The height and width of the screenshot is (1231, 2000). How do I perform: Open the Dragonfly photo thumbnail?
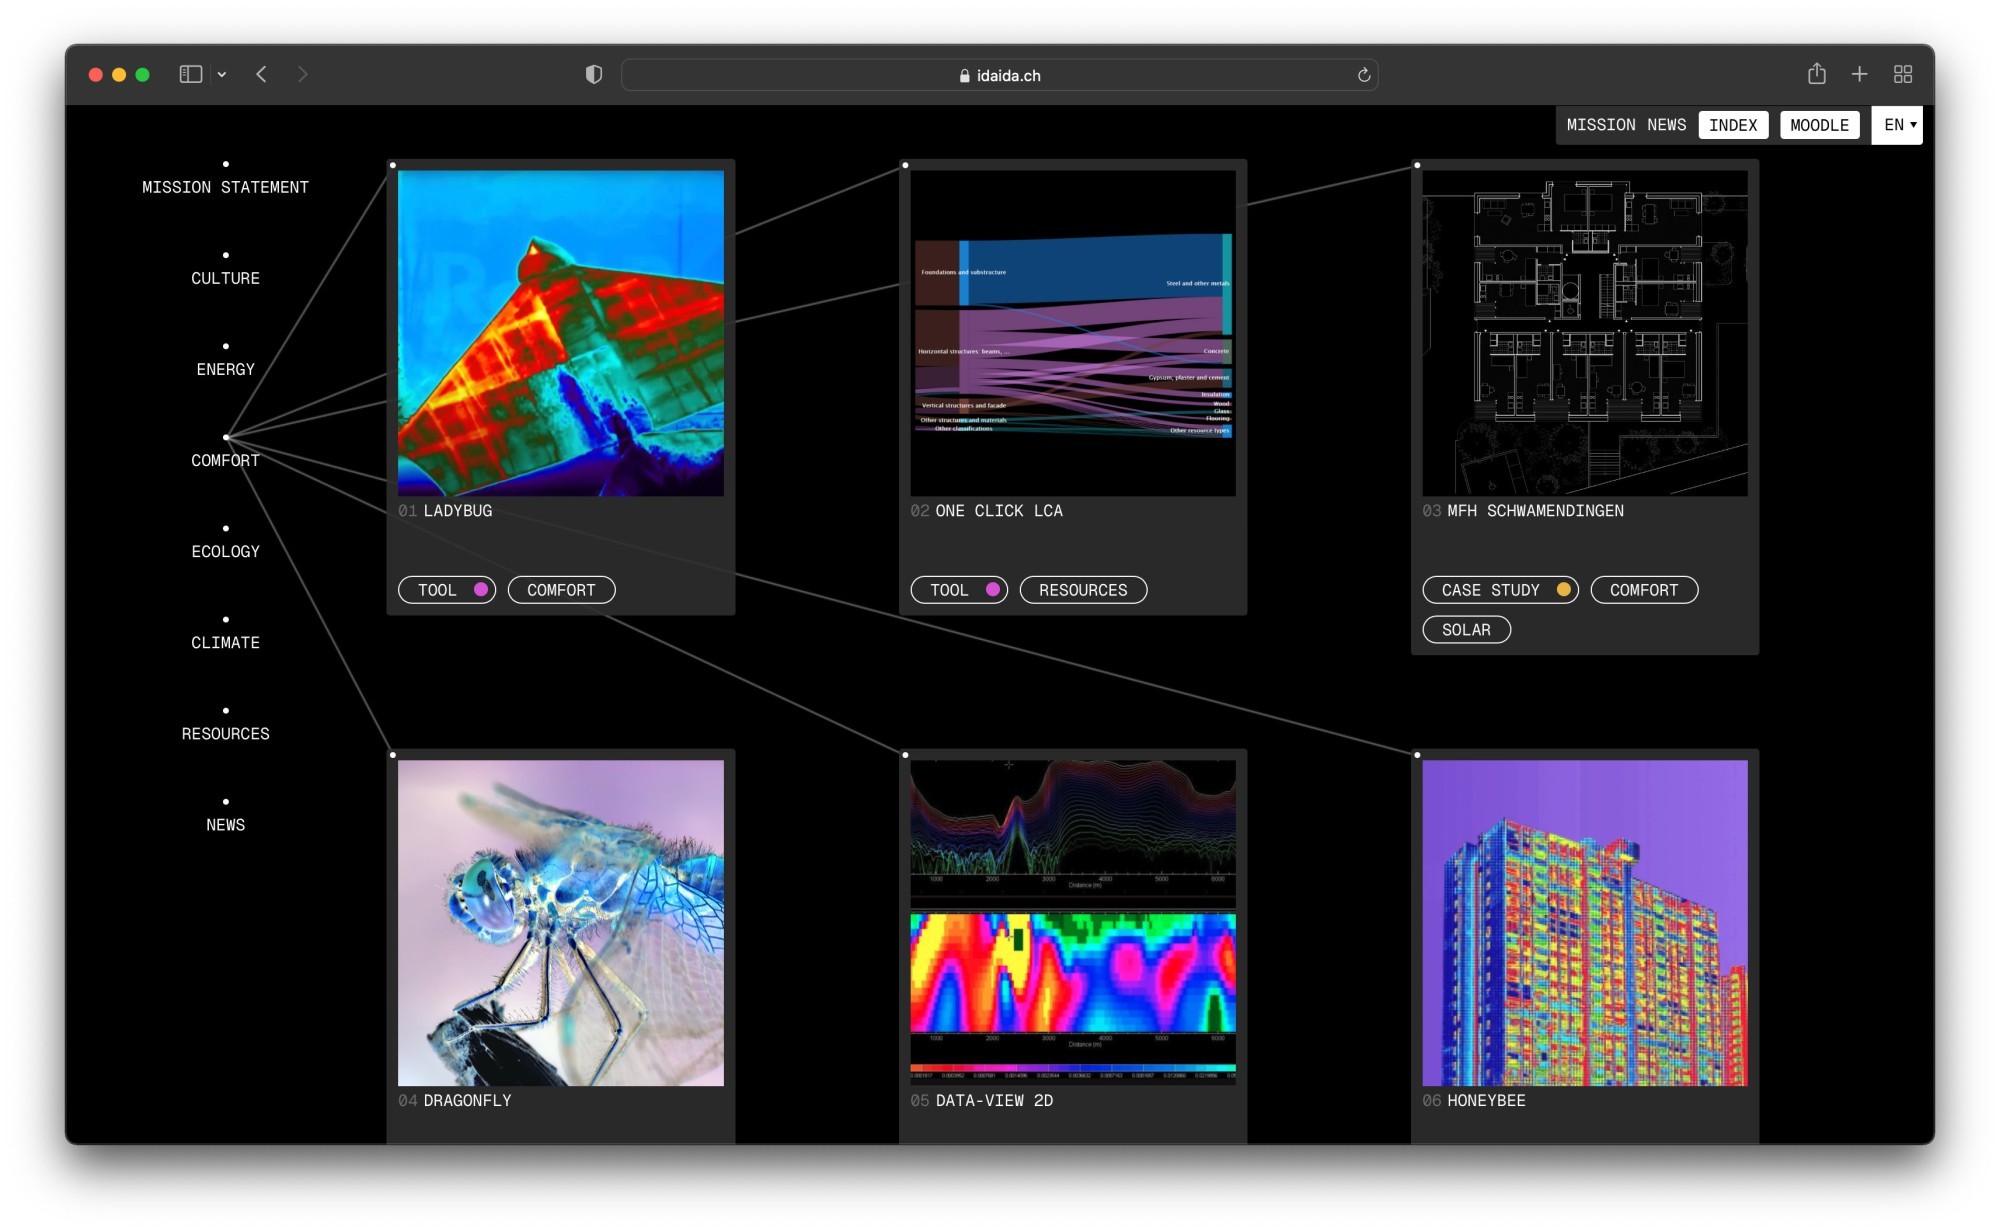click(x=561, y=923)
